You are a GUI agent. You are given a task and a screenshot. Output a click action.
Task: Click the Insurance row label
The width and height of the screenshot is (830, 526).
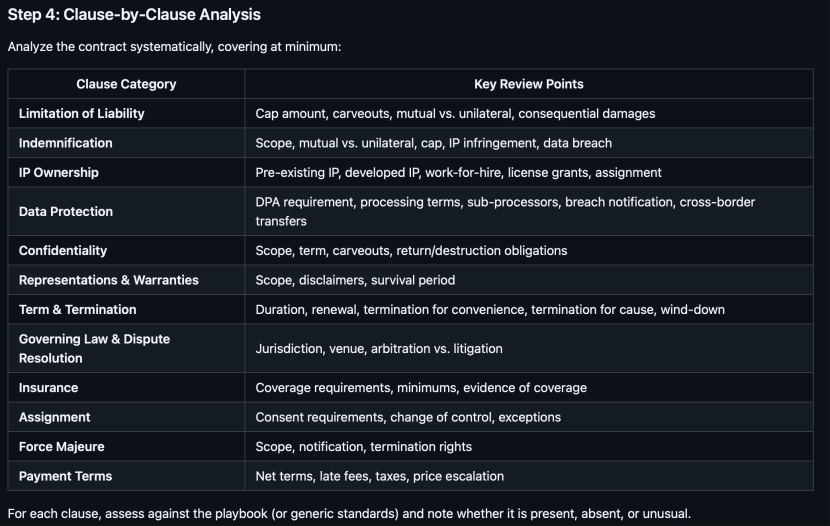click(x=49, y=387)
